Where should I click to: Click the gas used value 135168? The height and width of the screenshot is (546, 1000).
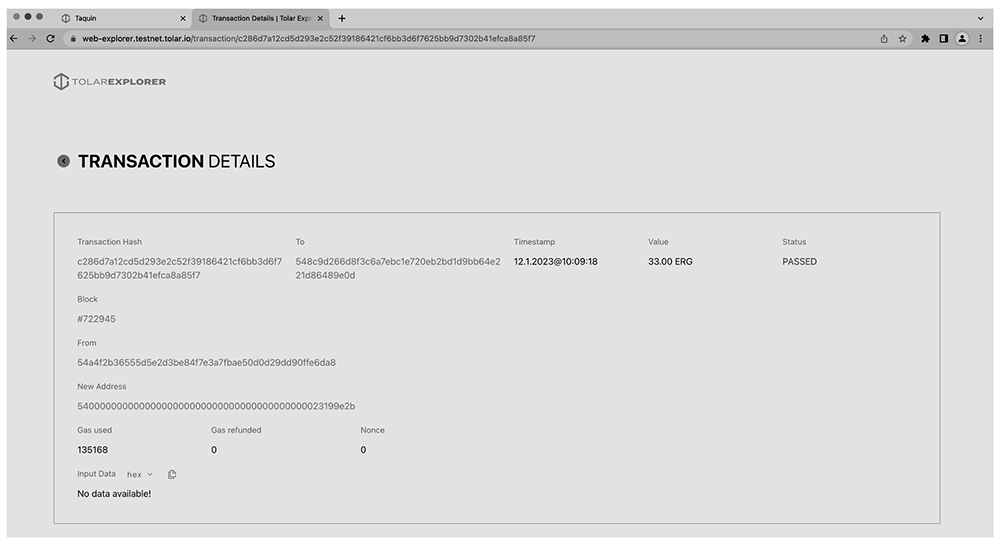[92, 450]
